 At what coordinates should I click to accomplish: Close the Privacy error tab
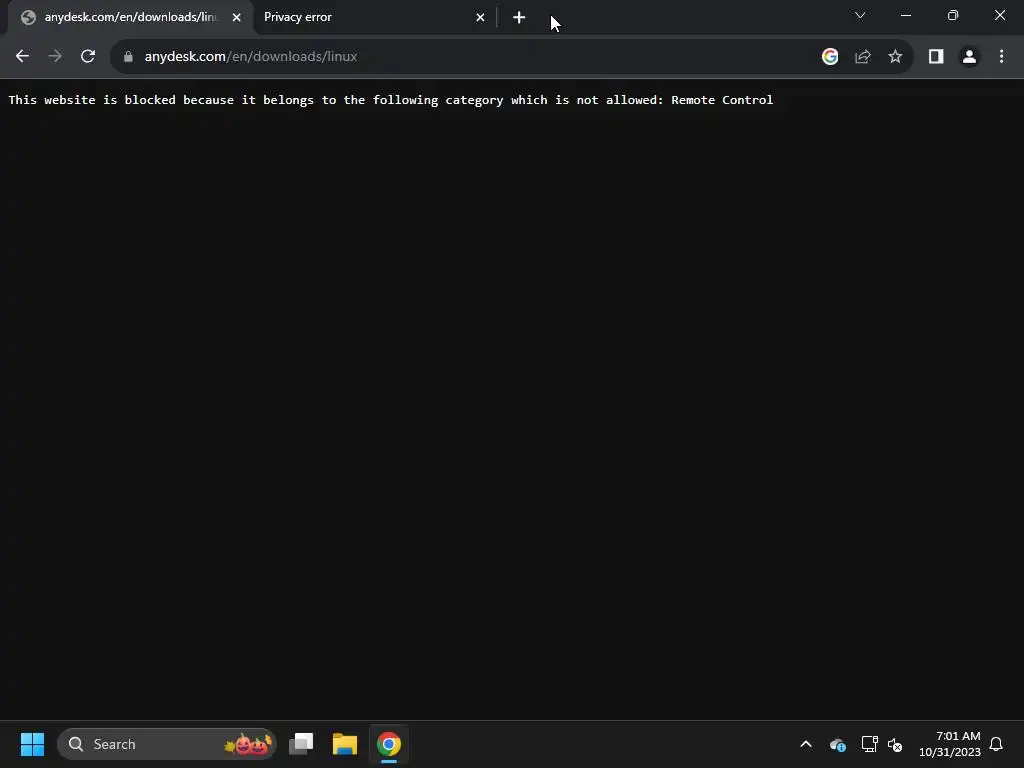click(480, 18)
